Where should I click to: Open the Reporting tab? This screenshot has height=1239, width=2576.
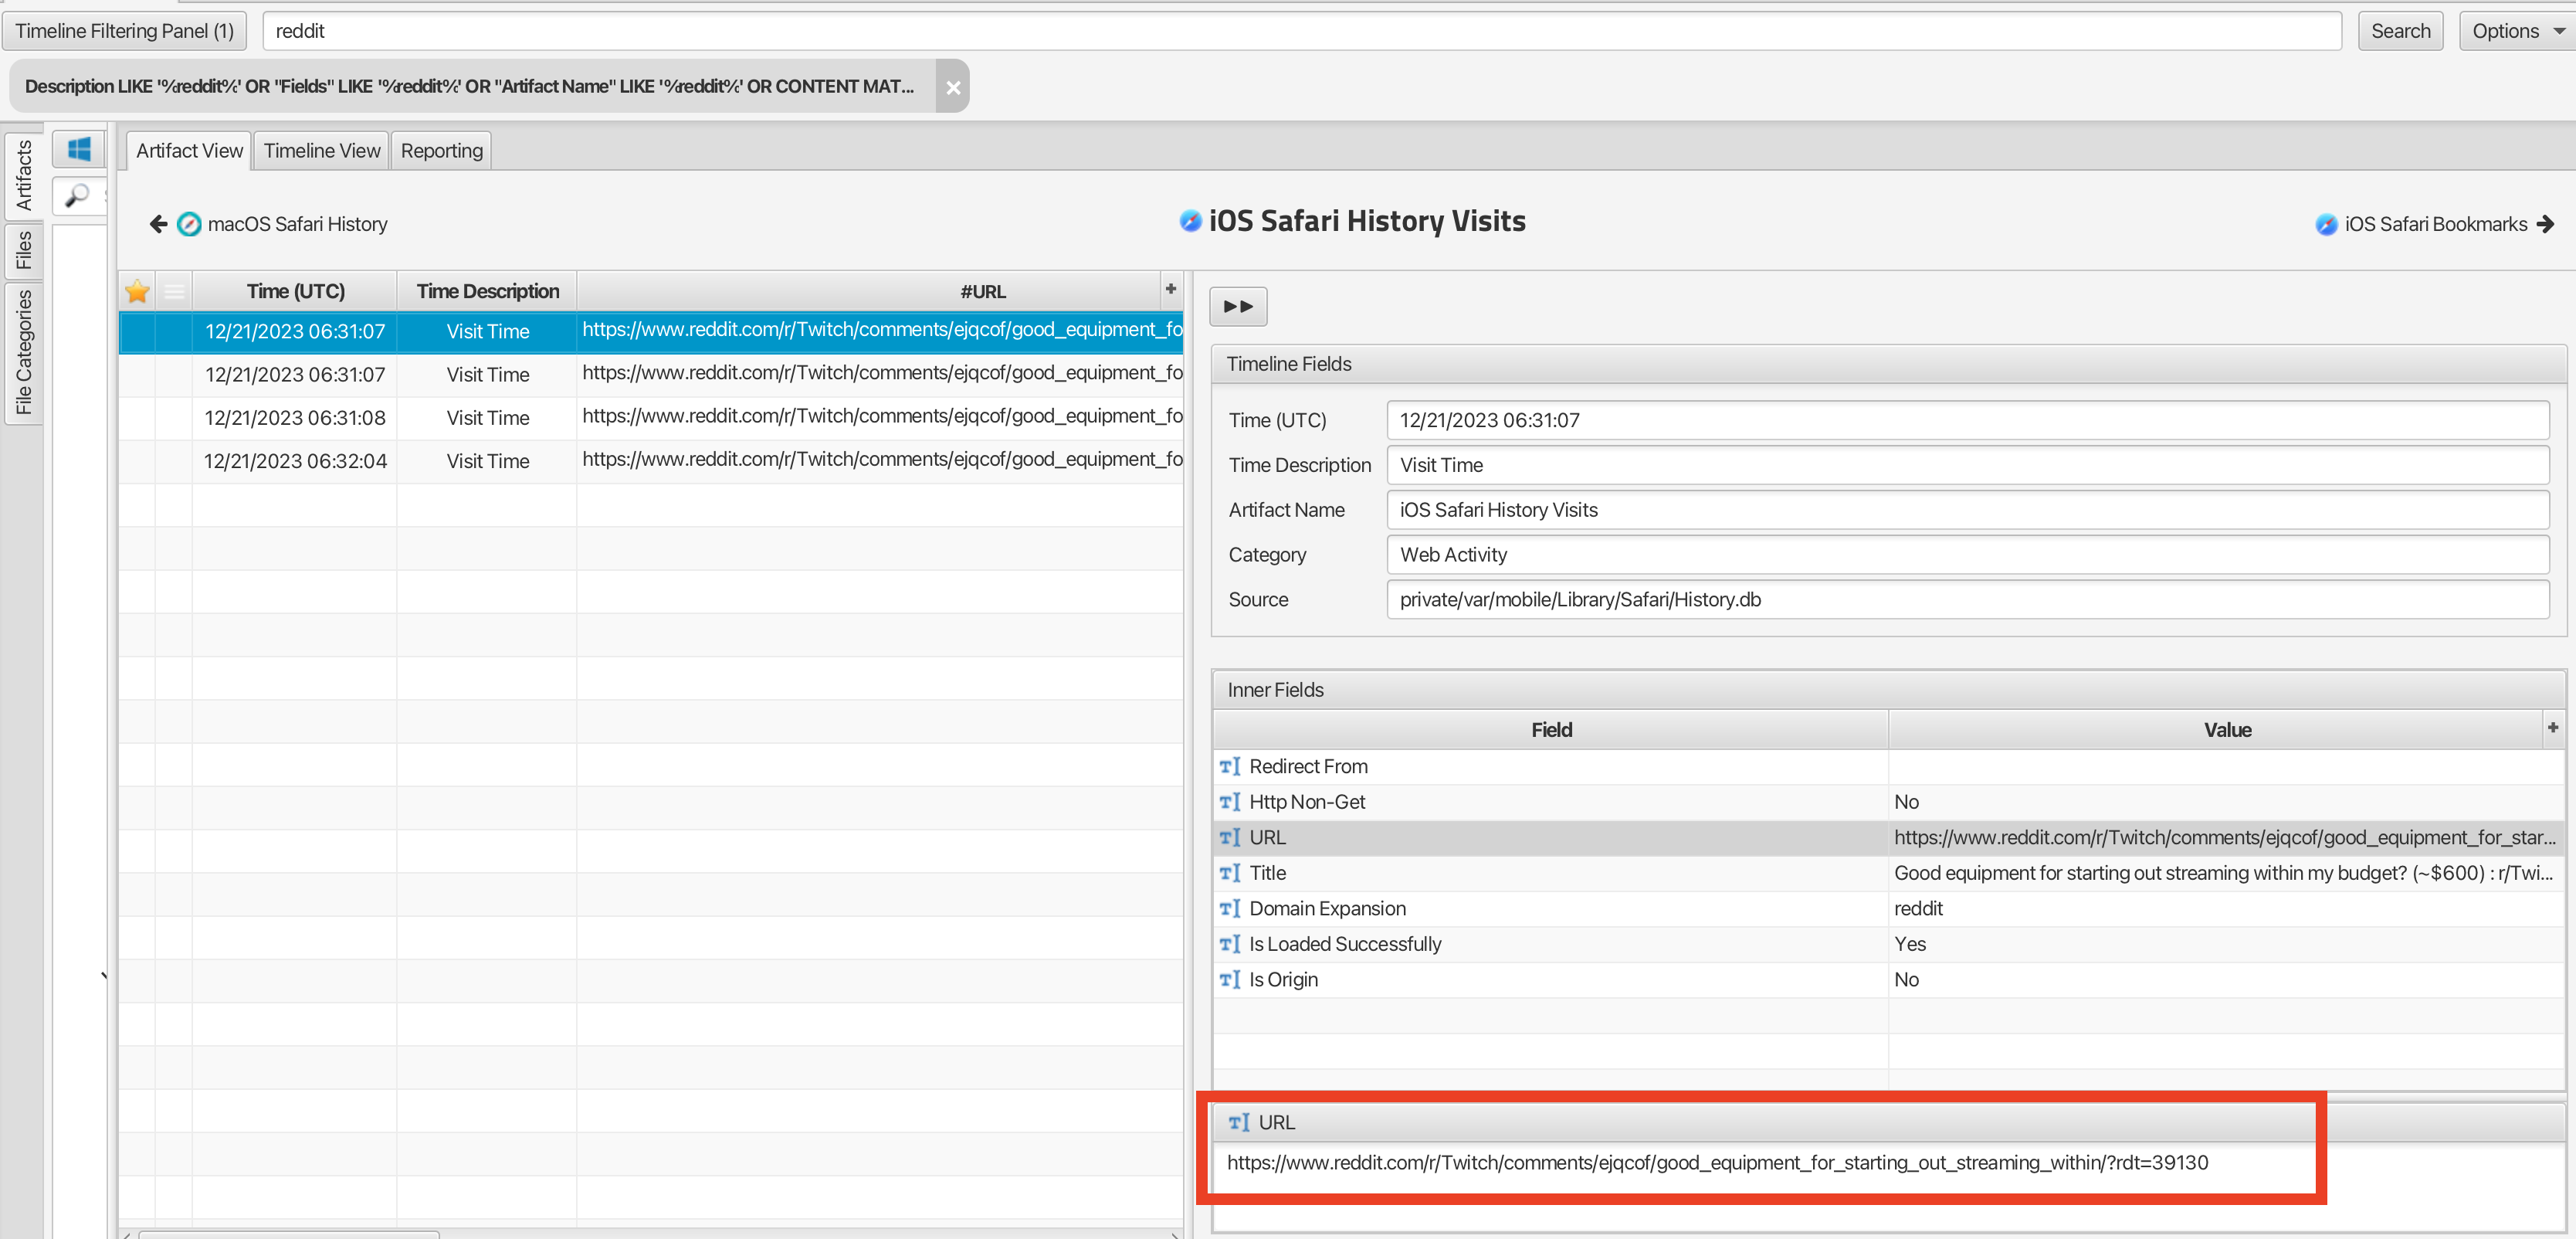pos(441,150)
